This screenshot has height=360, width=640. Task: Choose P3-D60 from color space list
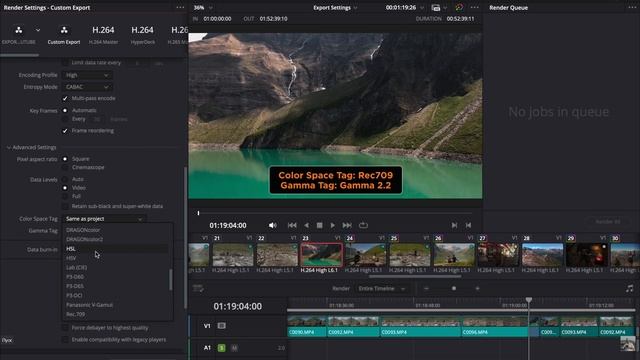point(116,277)
